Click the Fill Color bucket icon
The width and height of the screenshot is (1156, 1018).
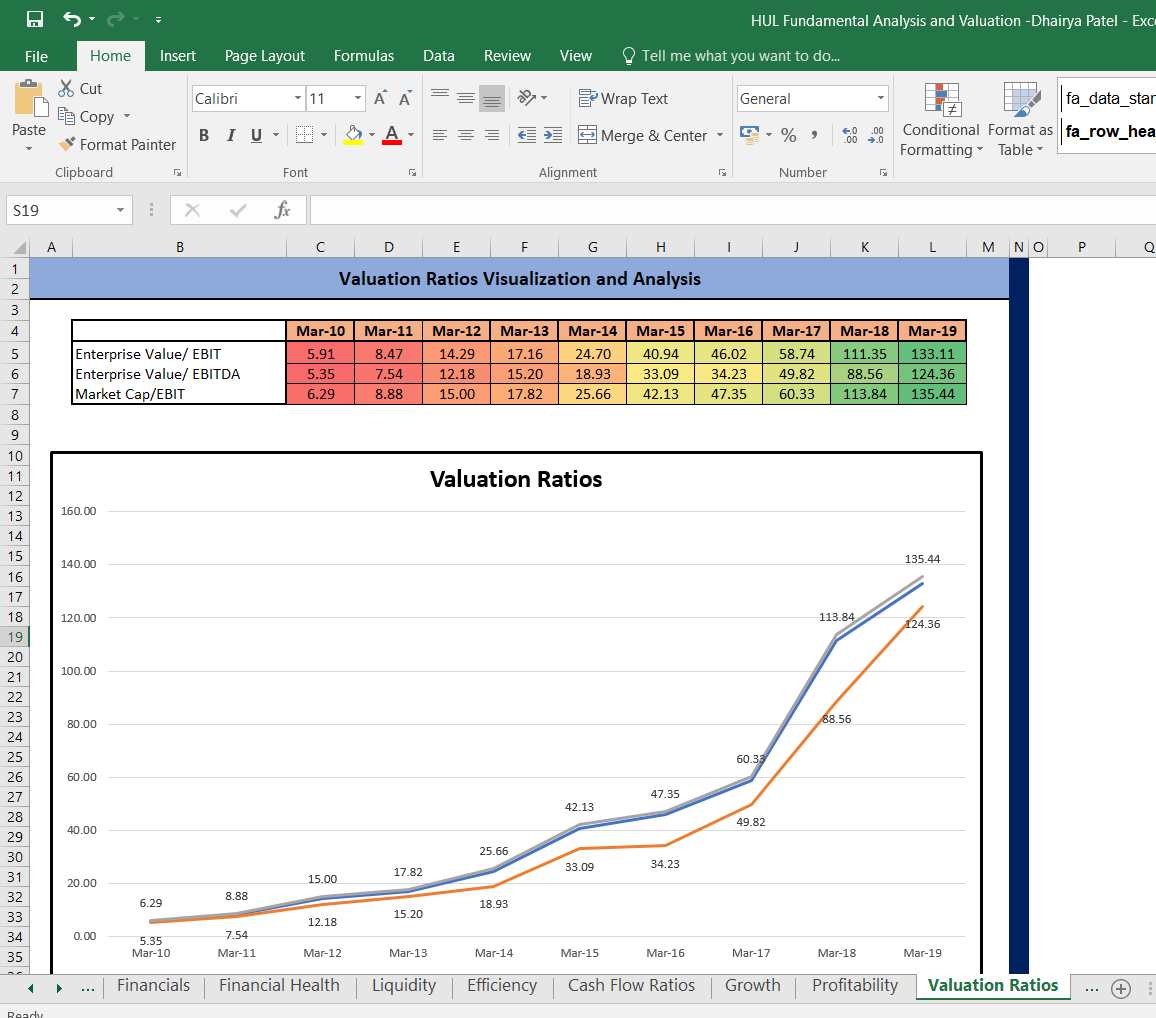click(x=353, y=135)
